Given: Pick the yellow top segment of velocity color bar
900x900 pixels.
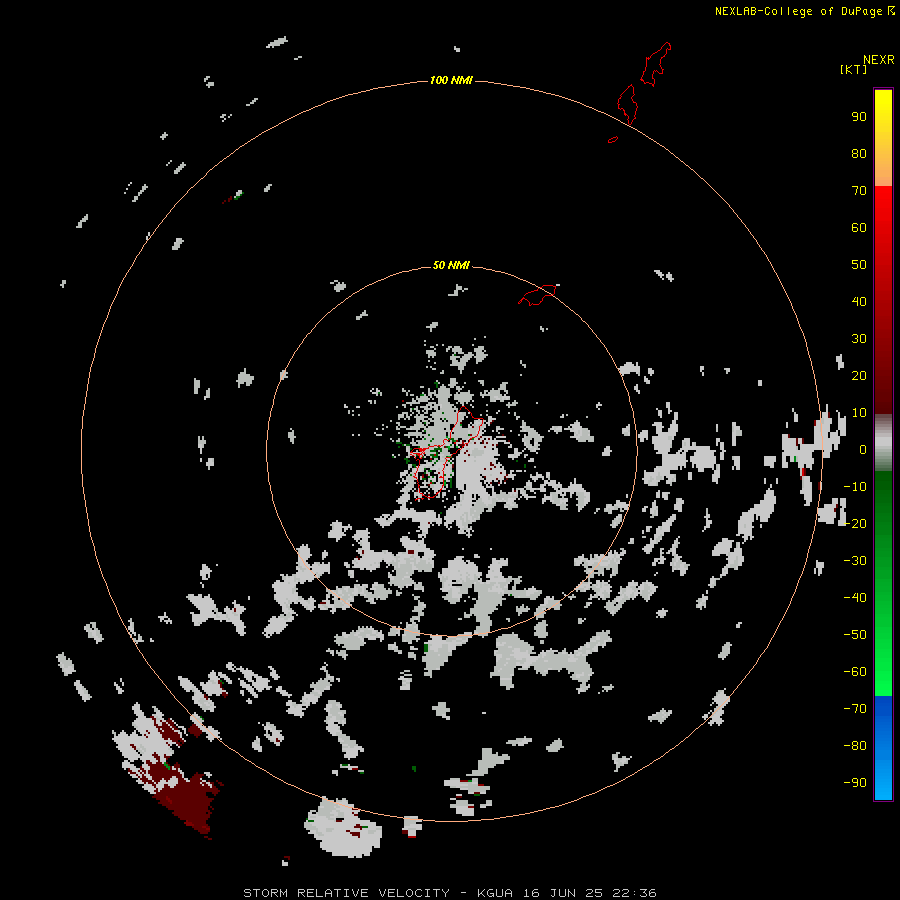Looking at the screenshot, I should pos(883,138).
